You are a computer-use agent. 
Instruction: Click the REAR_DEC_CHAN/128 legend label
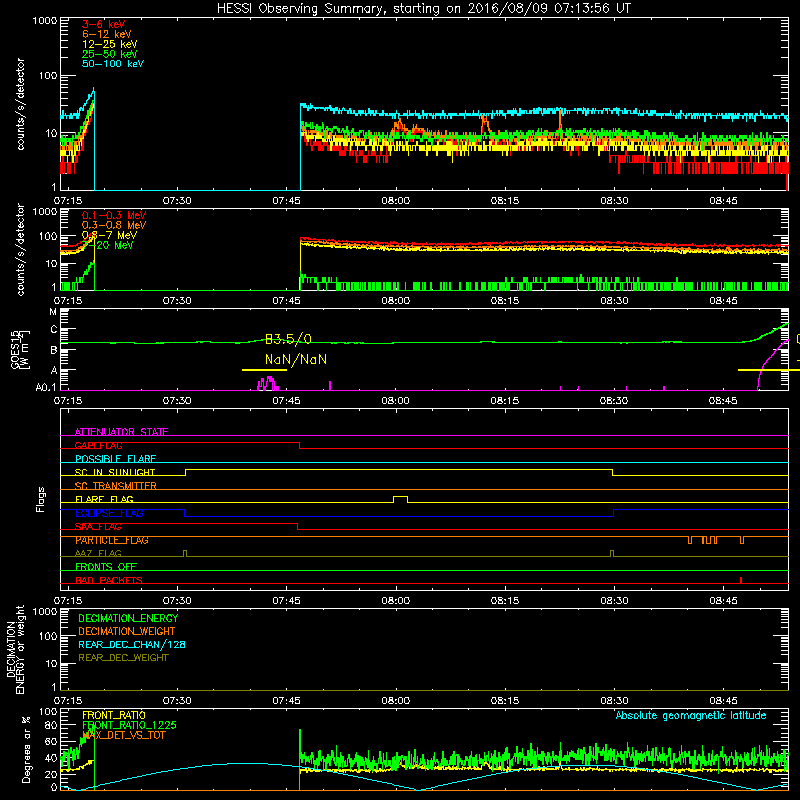pos(132,644)
